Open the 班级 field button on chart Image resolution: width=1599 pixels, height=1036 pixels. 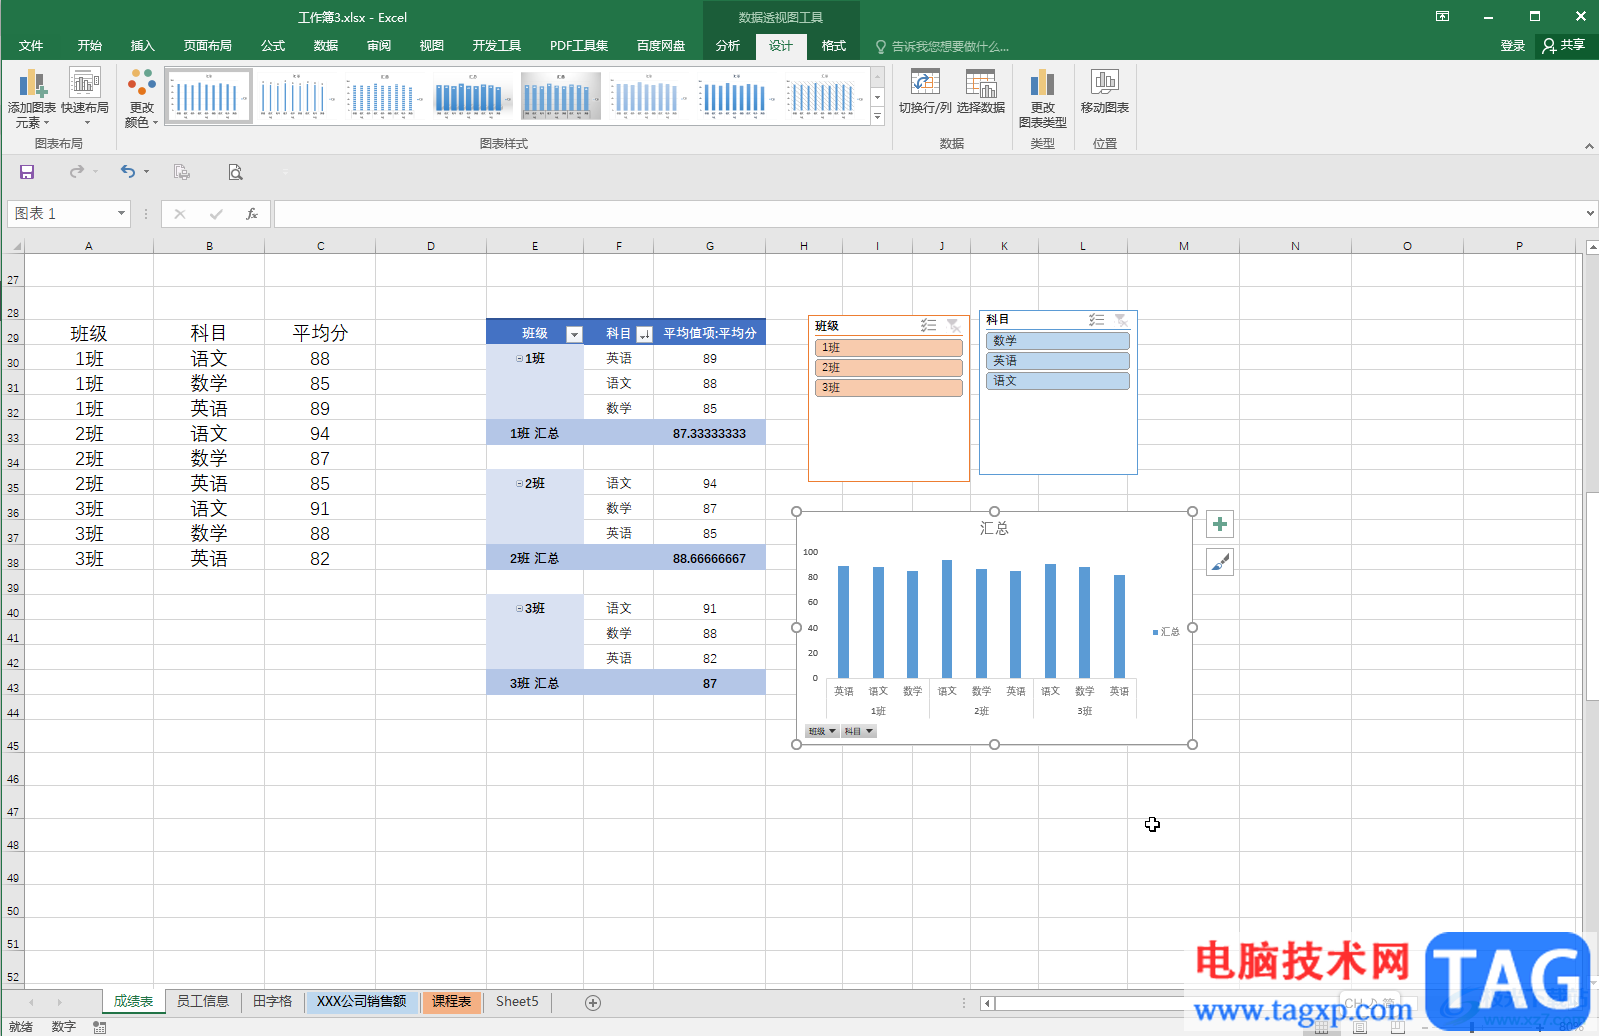(x=822, y=731)
